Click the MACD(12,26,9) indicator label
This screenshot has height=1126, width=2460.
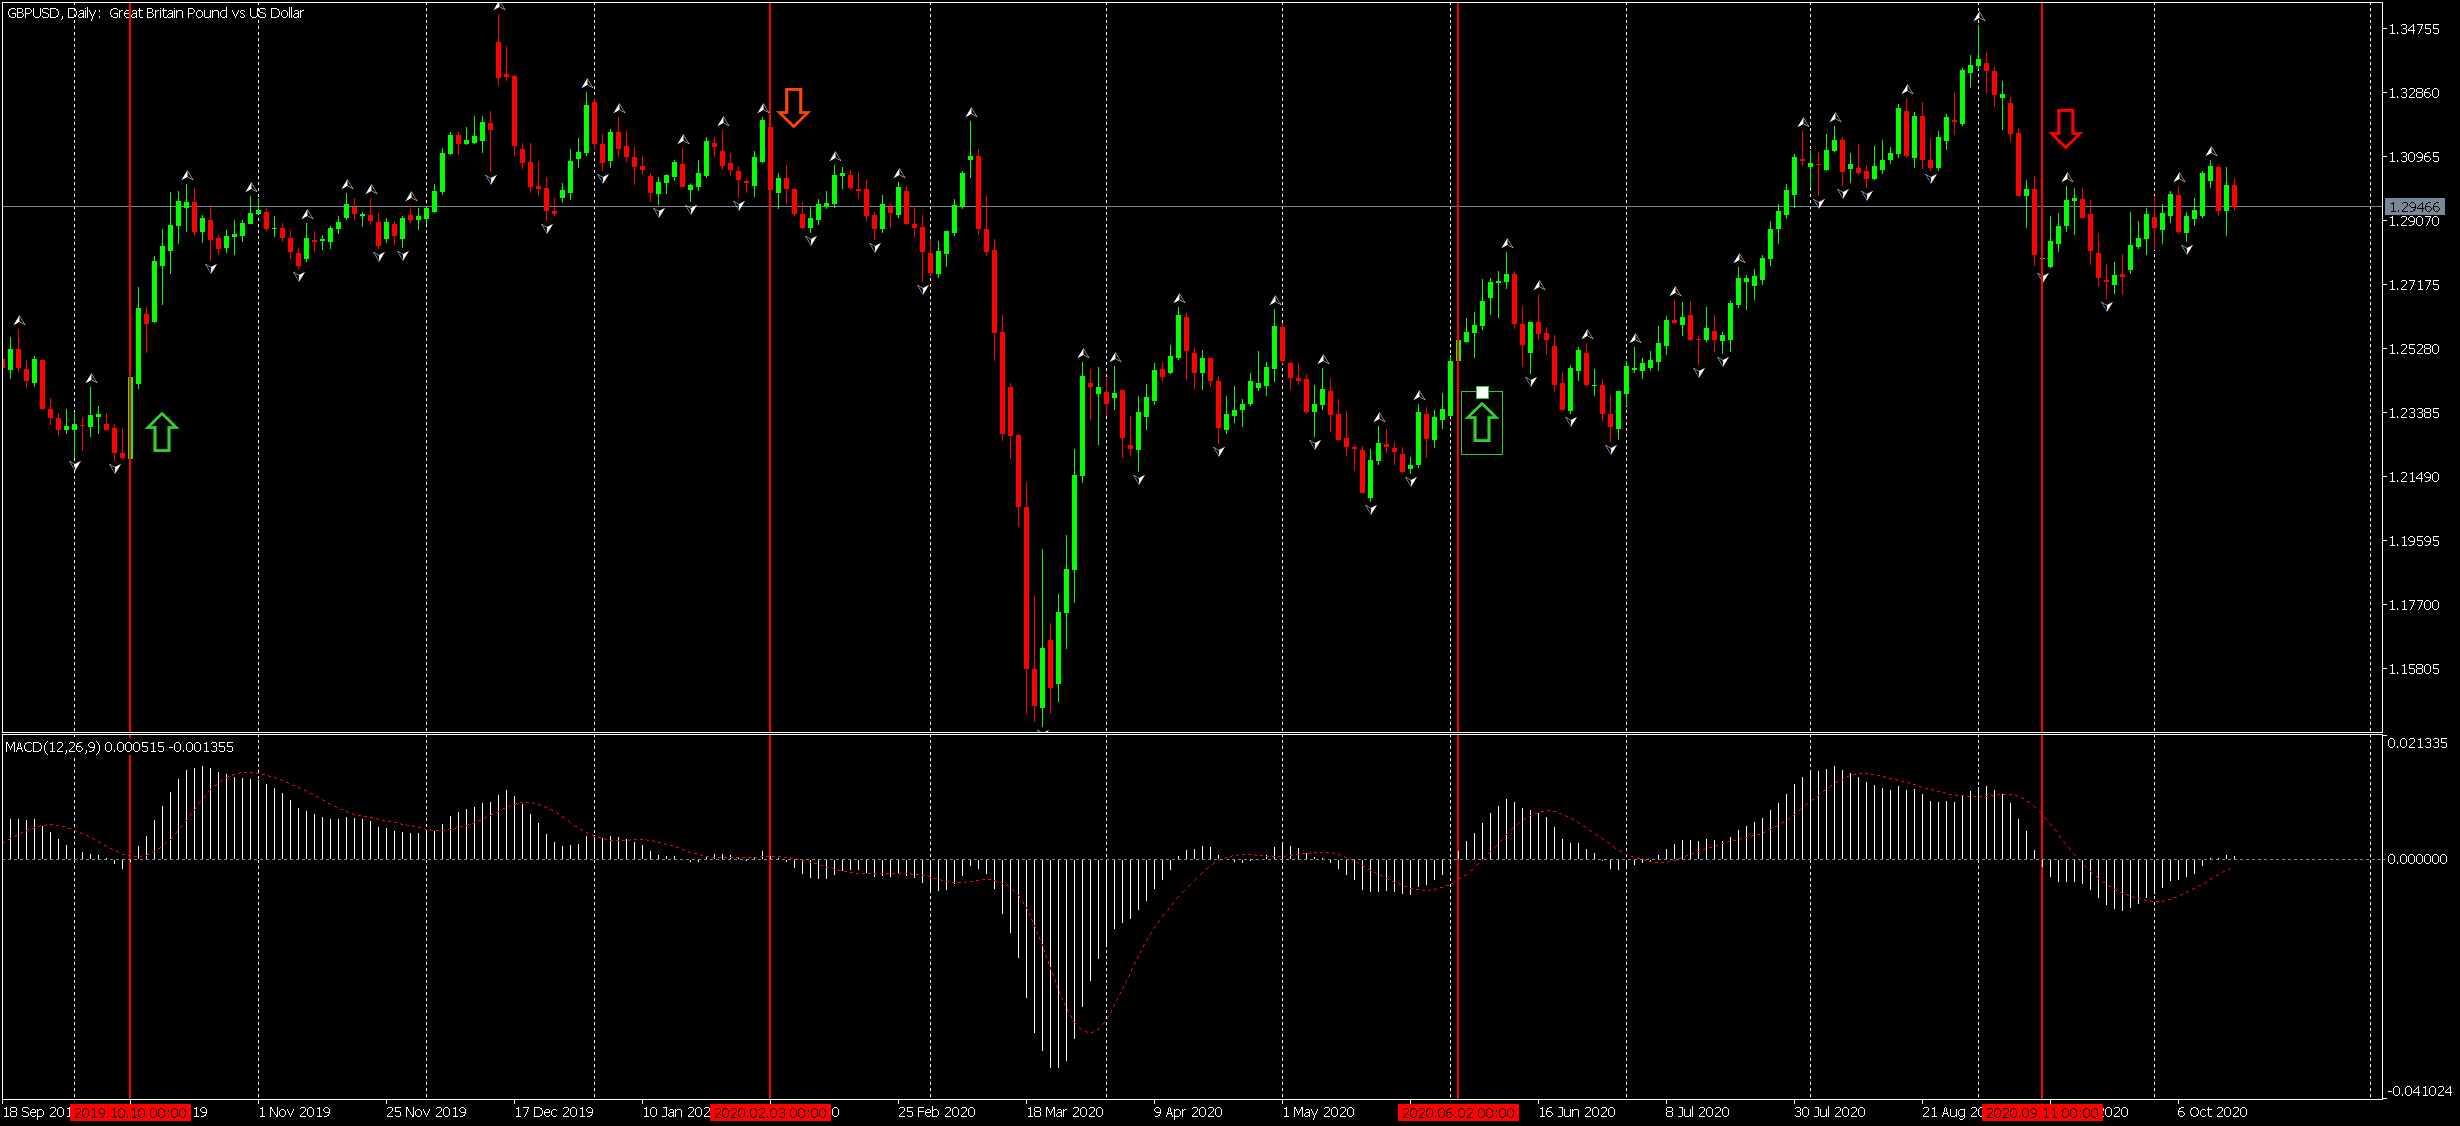[119, 747]
